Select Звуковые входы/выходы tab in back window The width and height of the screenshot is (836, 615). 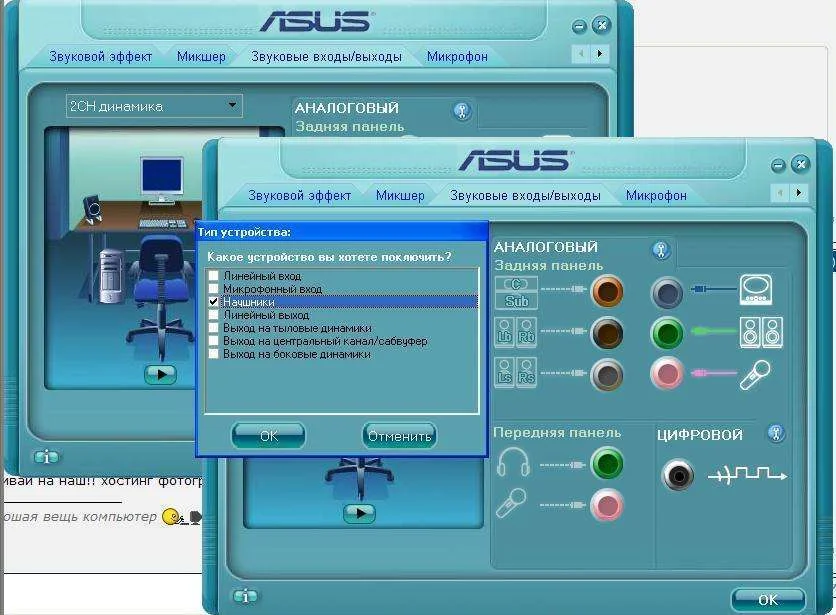[x=326, y=56]
